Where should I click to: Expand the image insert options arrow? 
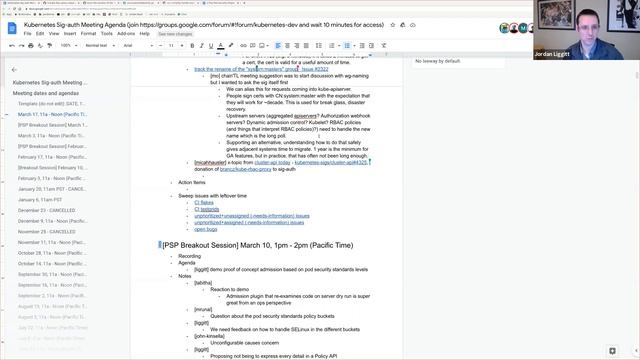click(x=267, y=46)
